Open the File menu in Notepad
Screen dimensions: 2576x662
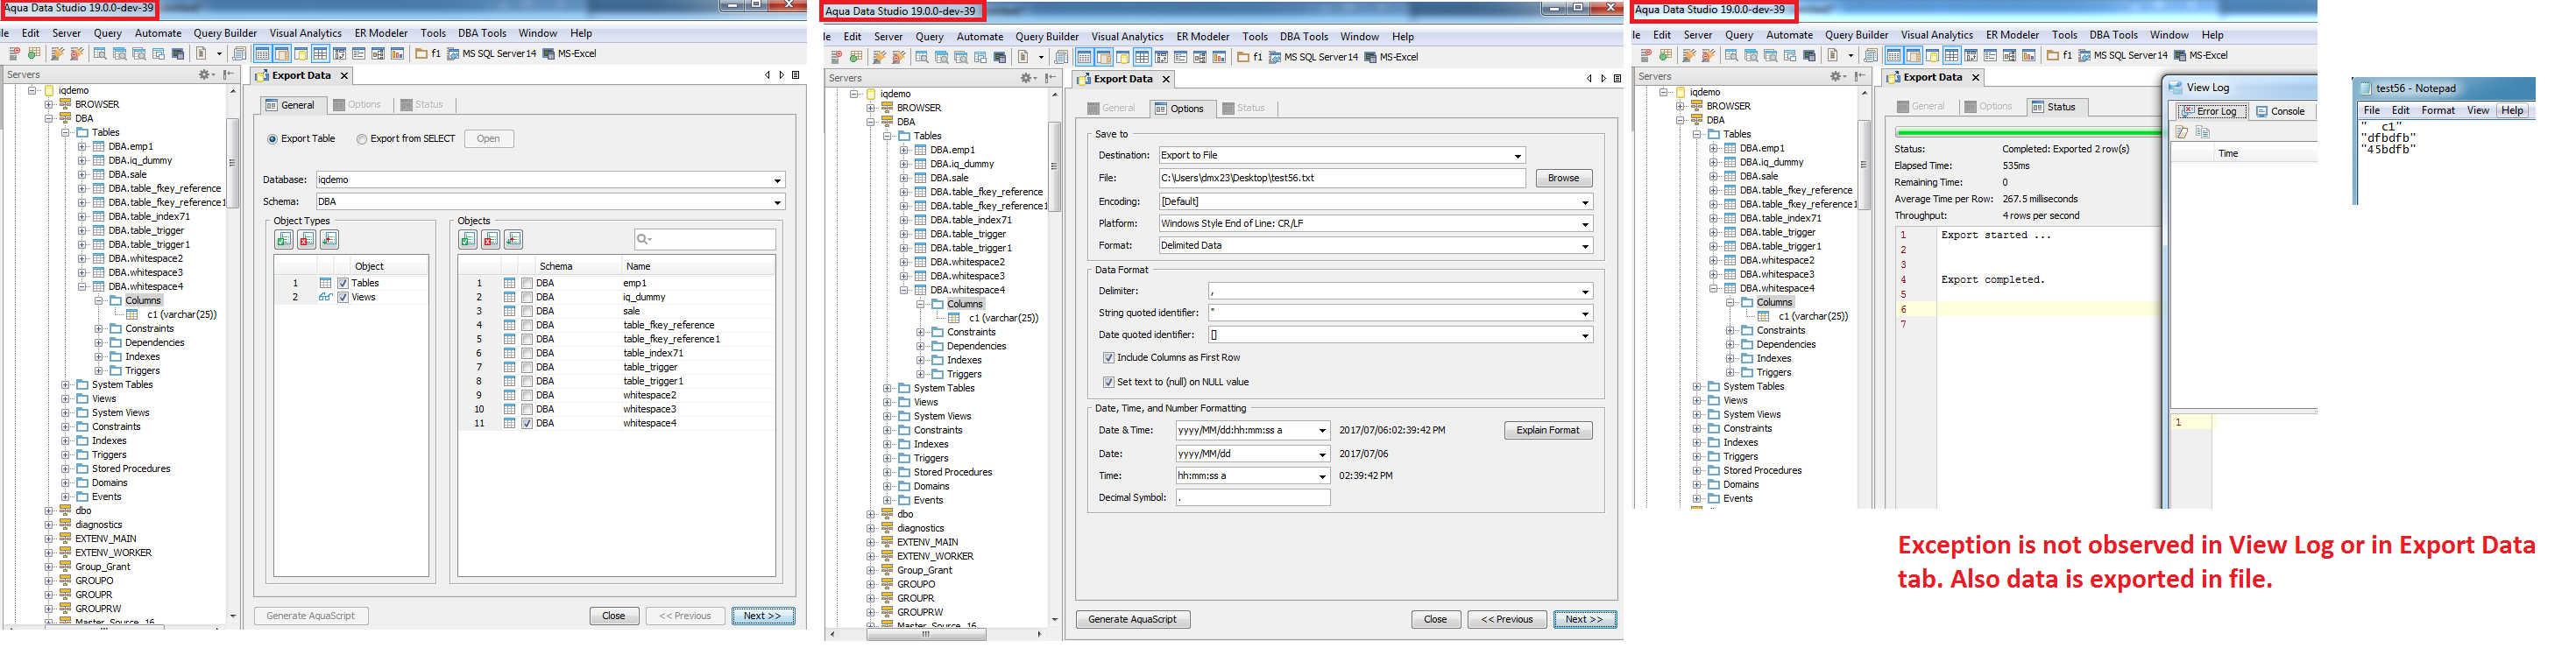pos(2372,111)
